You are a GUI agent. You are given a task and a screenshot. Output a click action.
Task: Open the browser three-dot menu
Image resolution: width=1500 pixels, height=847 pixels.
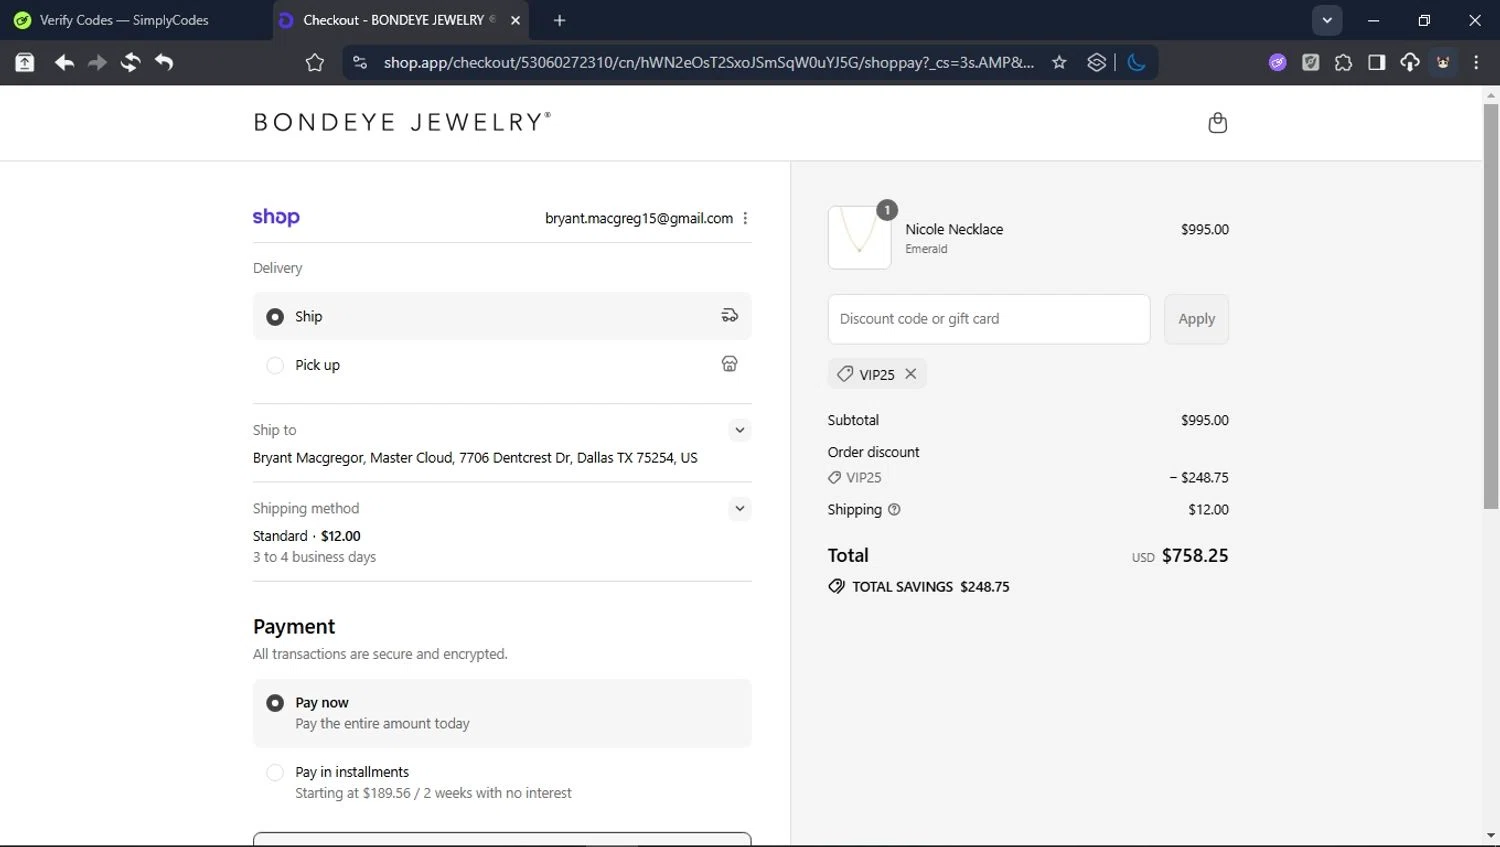click(x=1476, y=63)
